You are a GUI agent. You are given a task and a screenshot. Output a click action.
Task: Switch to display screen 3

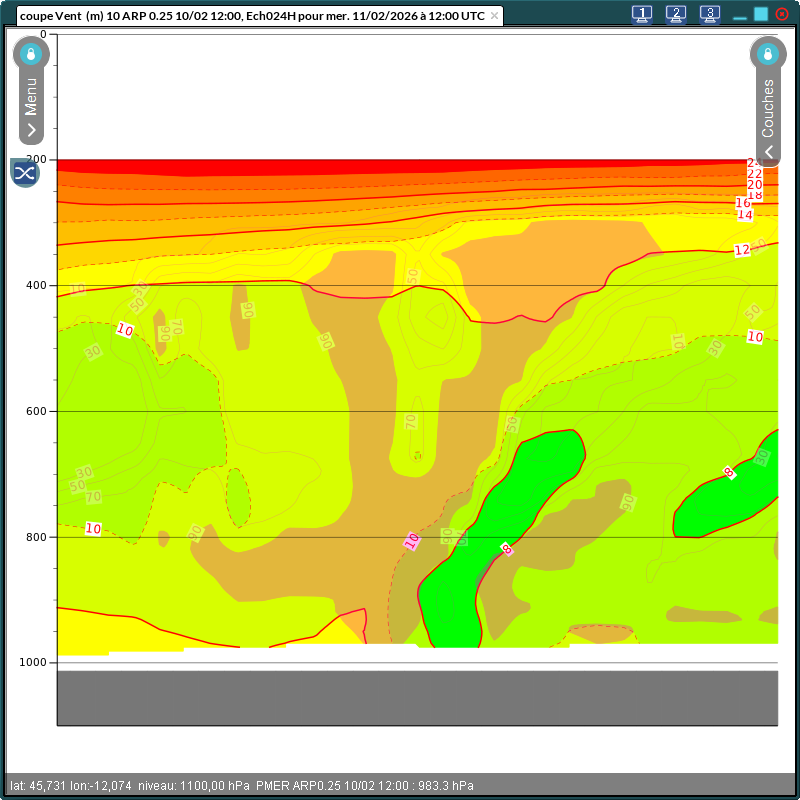[709, 14]
